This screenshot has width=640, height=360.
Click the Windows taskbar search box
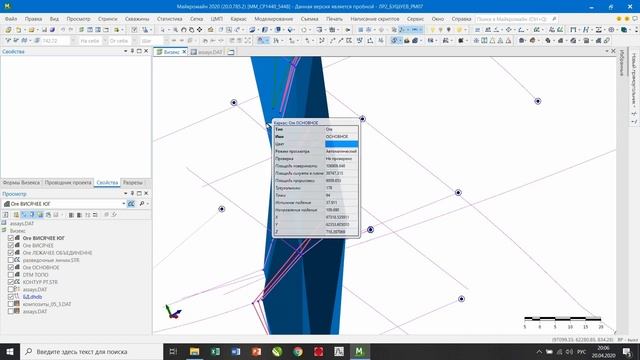tap(91, 351)
